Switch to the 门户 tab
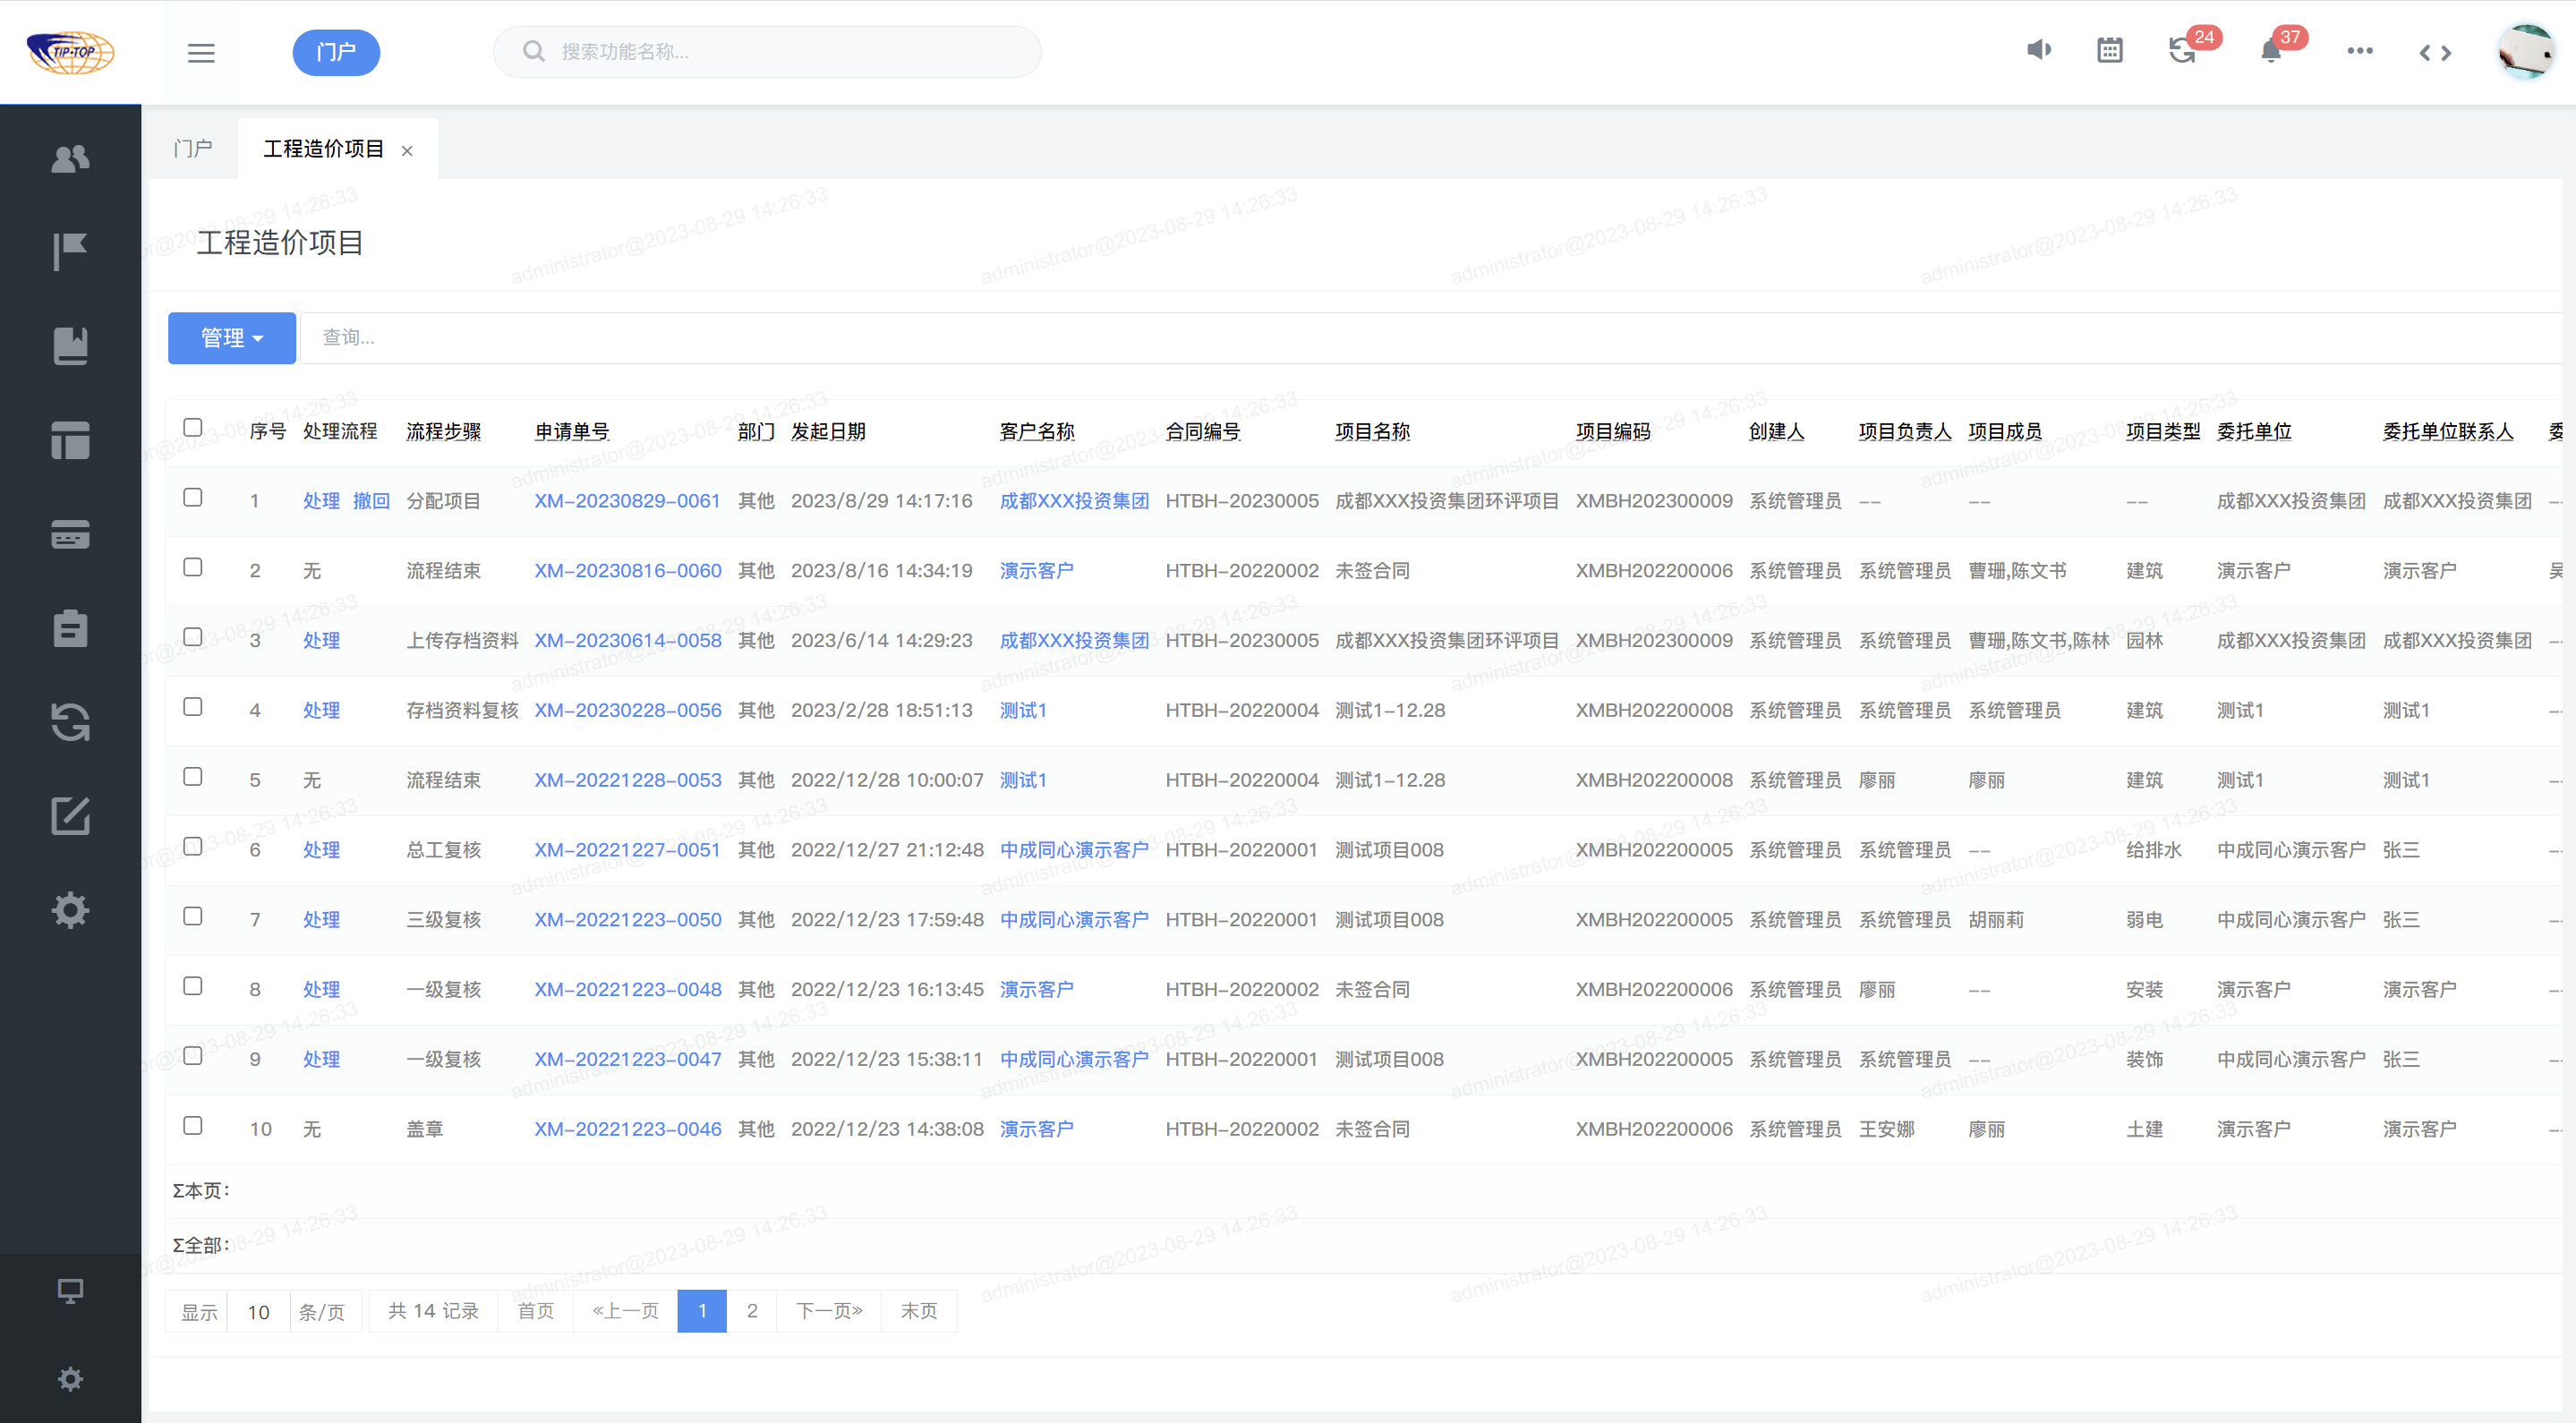The width and height of the screenshot is (2576, 1423). (x=192, y=149)
